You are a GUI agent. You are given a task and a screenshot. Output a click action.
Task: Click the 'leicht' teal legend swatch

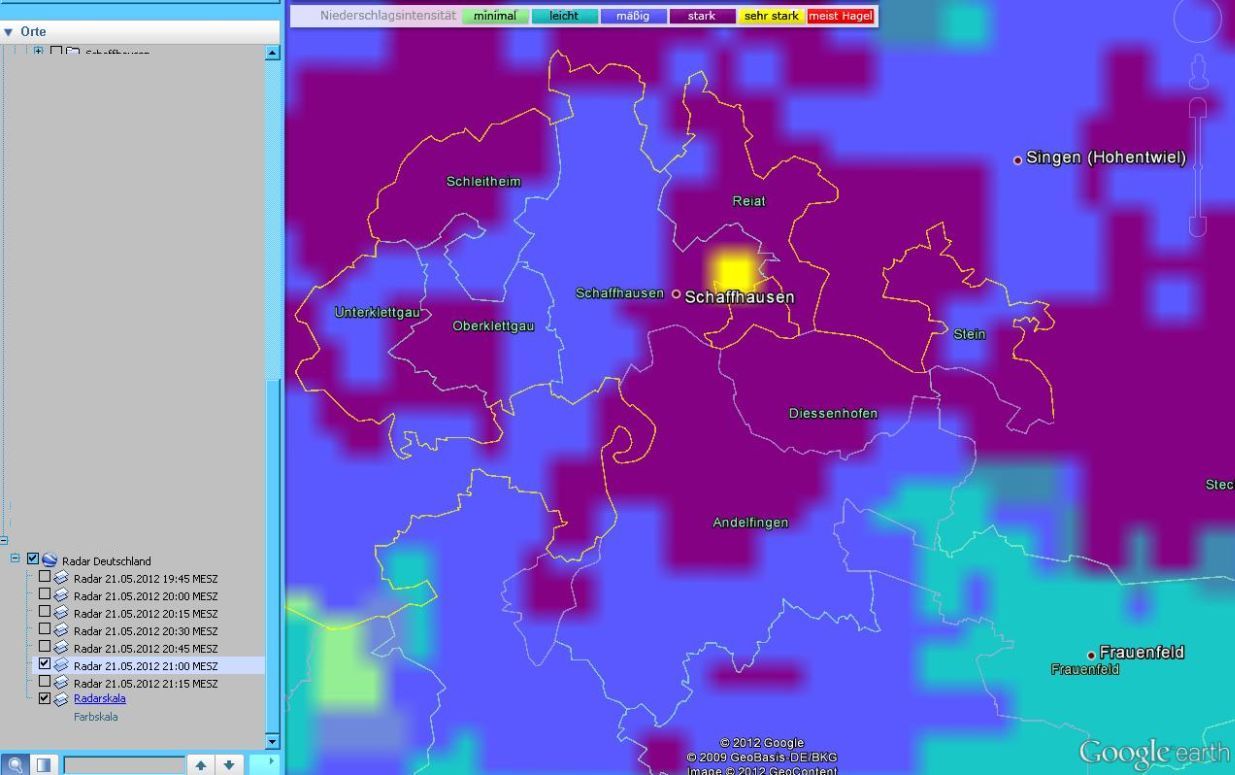pyautogui.click(x=564, y=16)
